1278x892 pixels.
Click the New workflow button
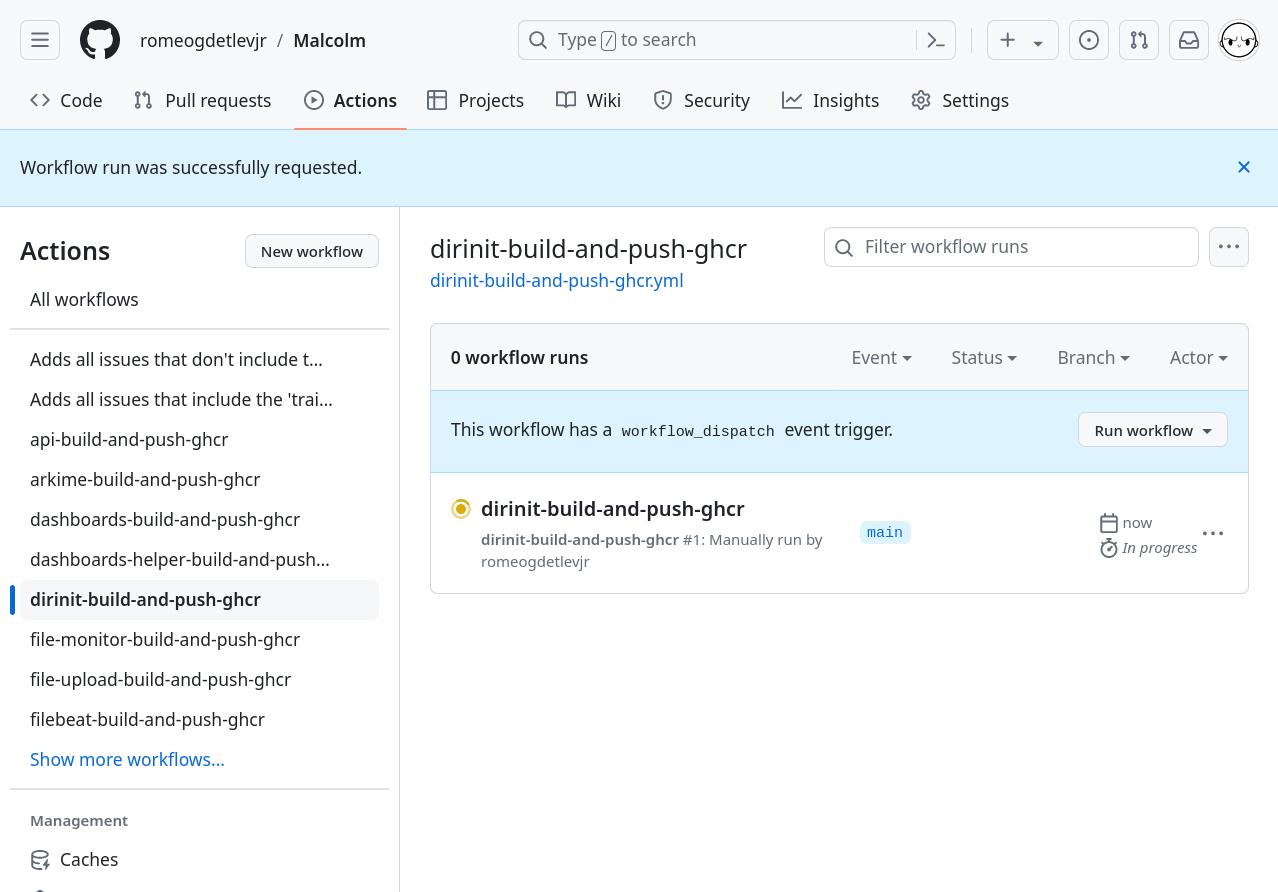coord(312,251)
